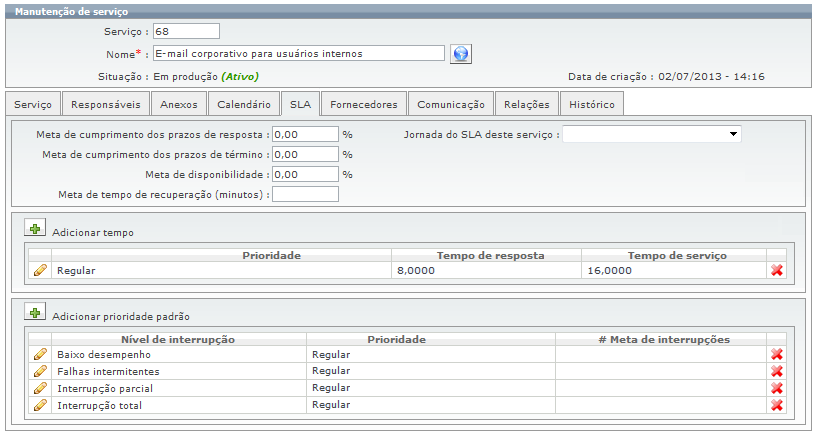Delete the Falhas intermitentes row

coord(776,371)
